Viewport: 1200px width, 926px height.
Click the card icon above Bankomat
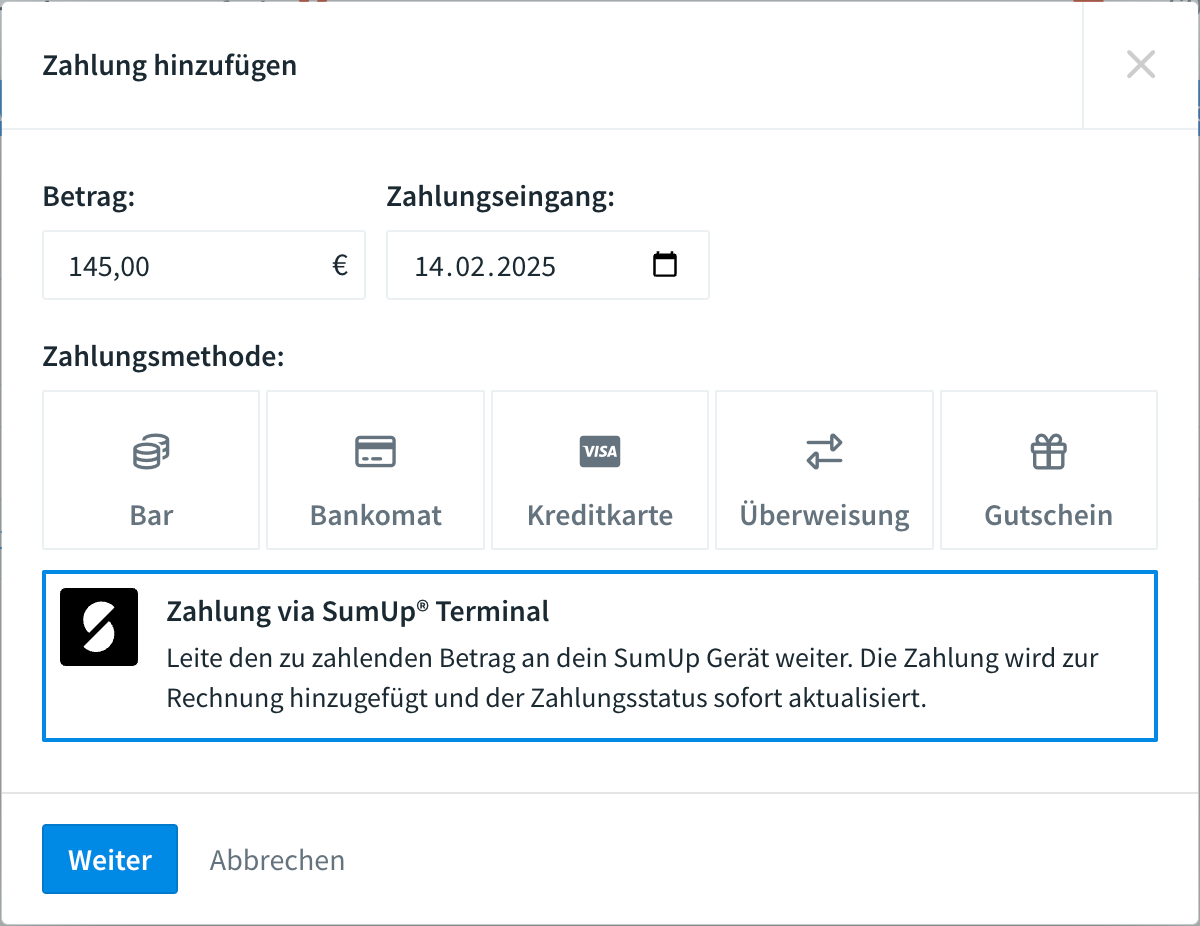(x=375, y=452)
